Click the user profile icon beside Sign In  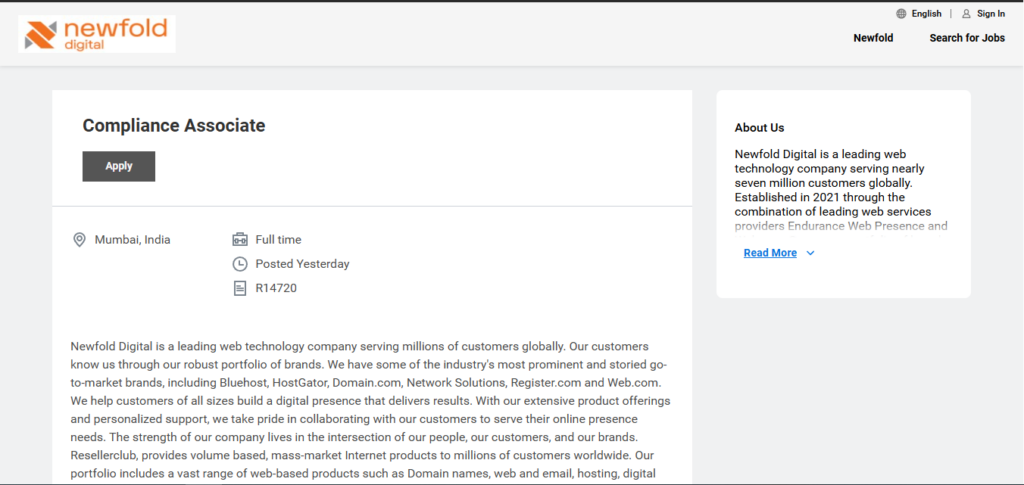point(966,14)
